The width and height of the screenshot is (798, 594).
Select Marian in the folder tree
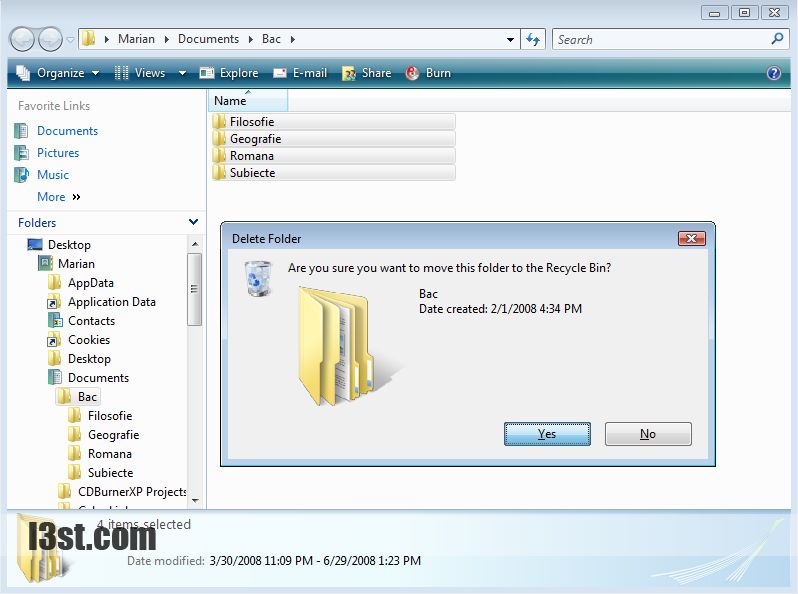point(76,264)
